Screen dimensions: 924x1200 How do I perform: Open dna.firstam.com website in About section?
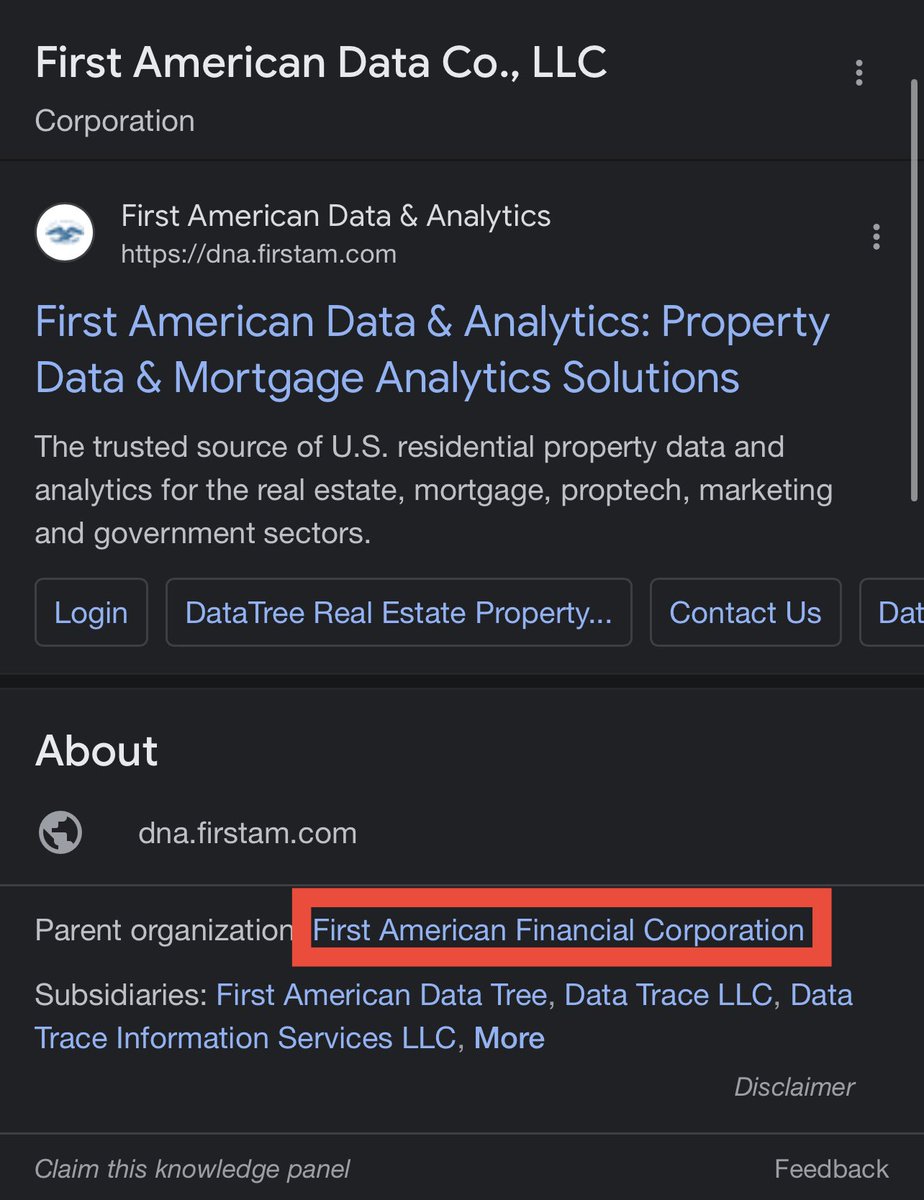pyautogui.click(x=247, y=833)
